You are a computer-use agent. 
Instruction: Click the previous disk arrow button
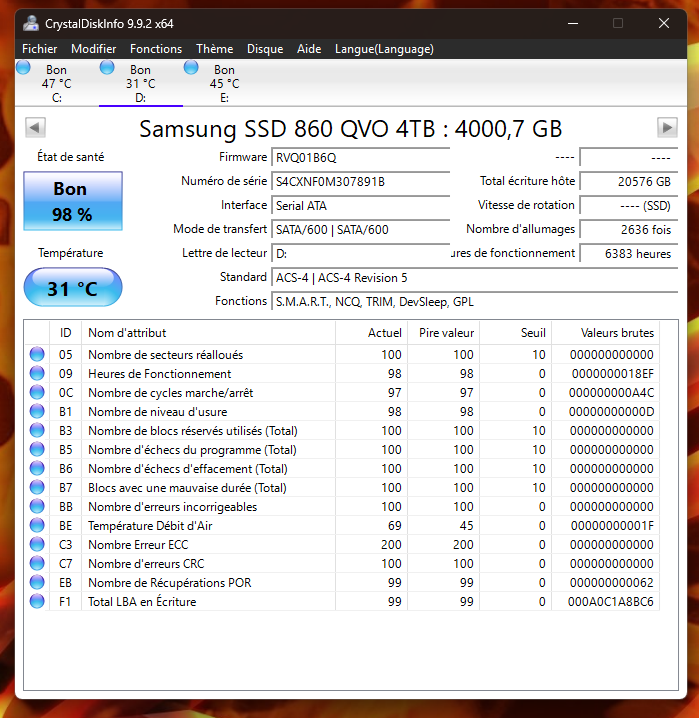(35, 127)
